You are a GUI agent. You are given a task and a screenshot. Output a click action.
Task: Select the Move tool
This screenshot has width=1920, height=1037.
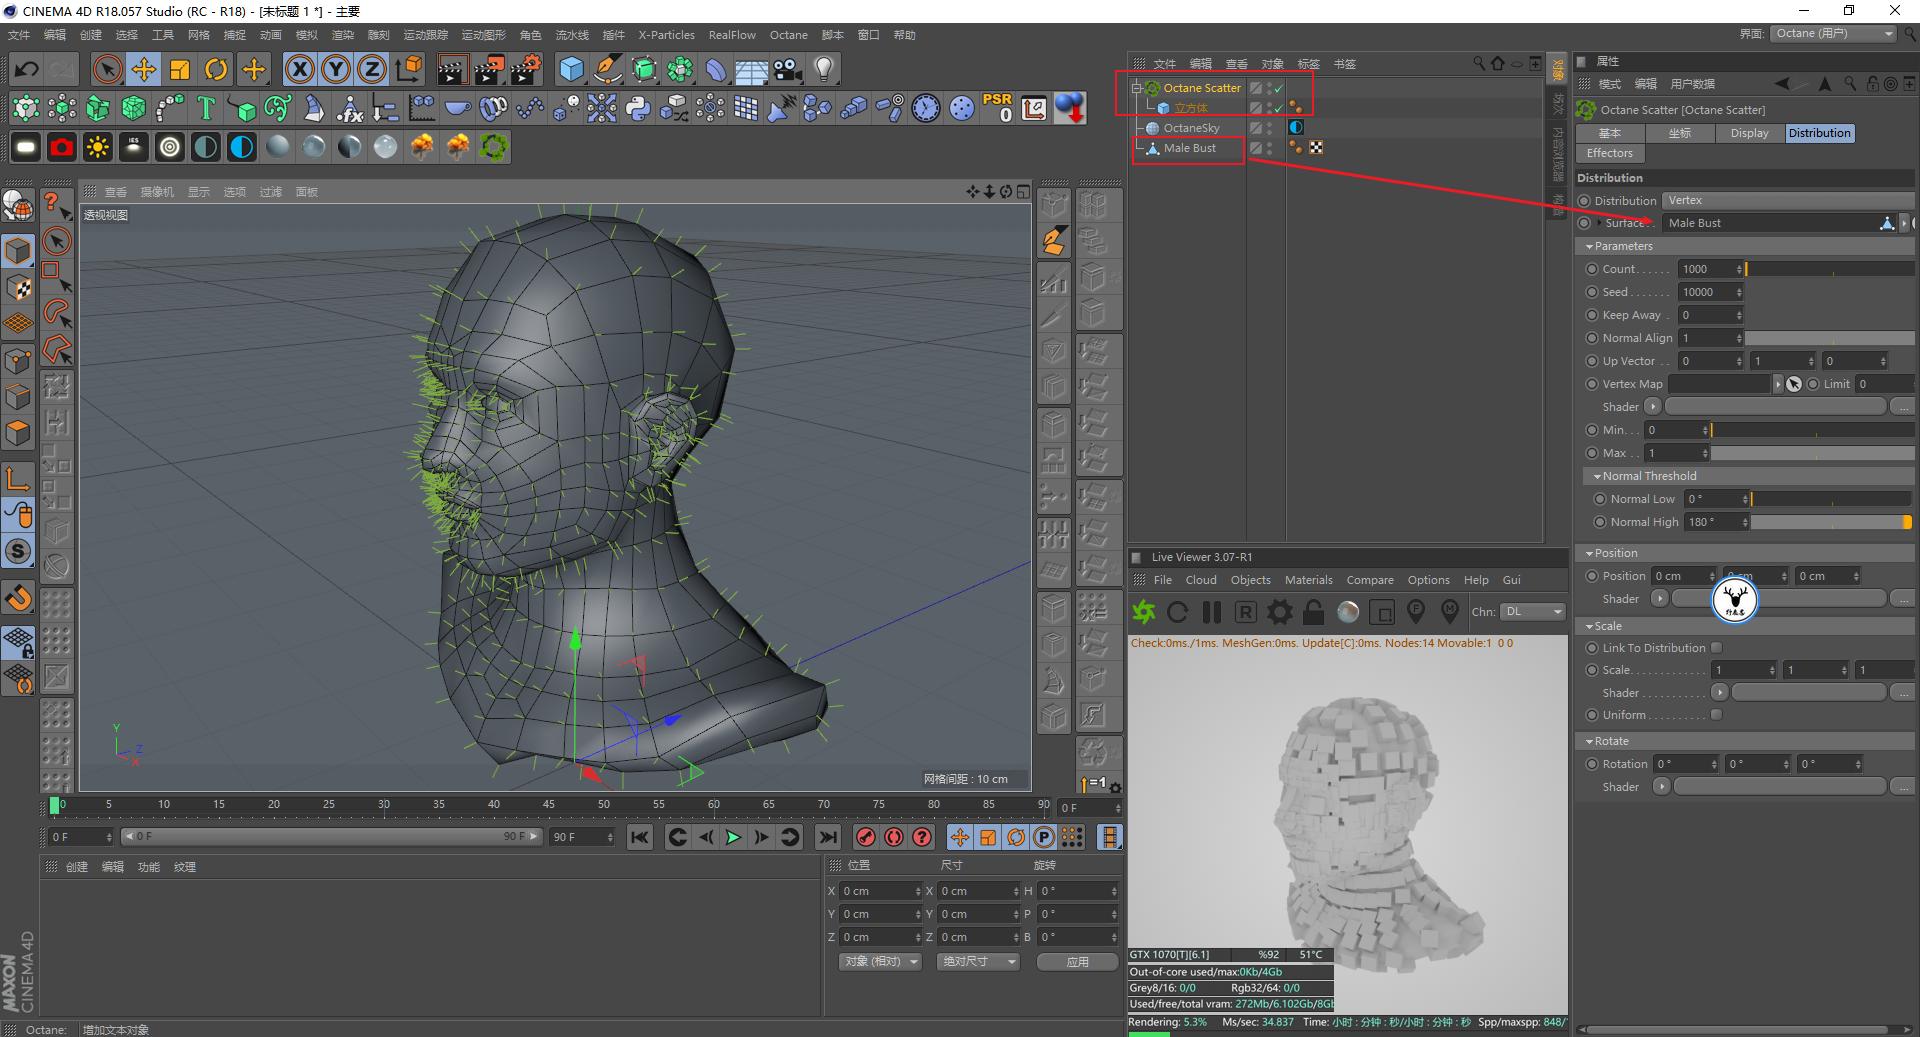click(x=144, y=69)
